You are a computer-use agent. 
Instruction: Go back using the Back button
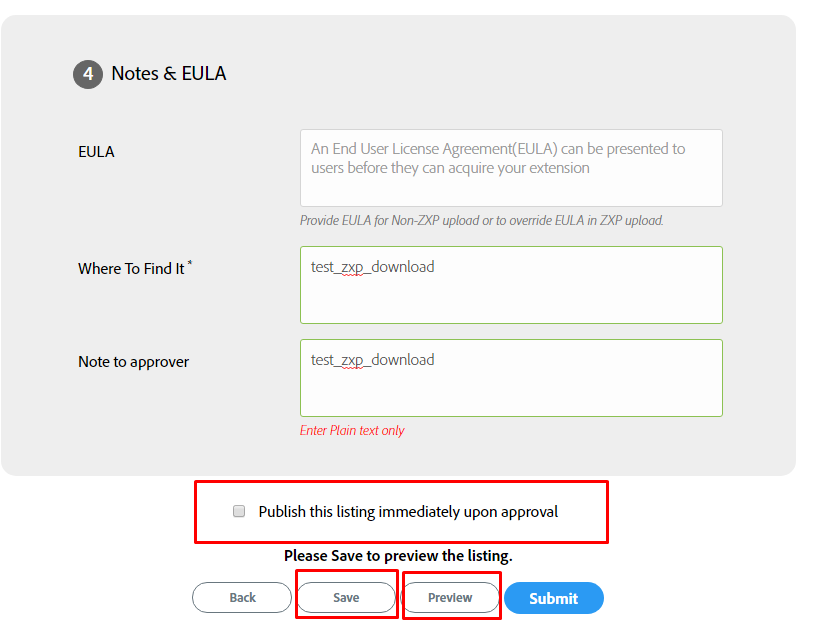tap(242, 597)
